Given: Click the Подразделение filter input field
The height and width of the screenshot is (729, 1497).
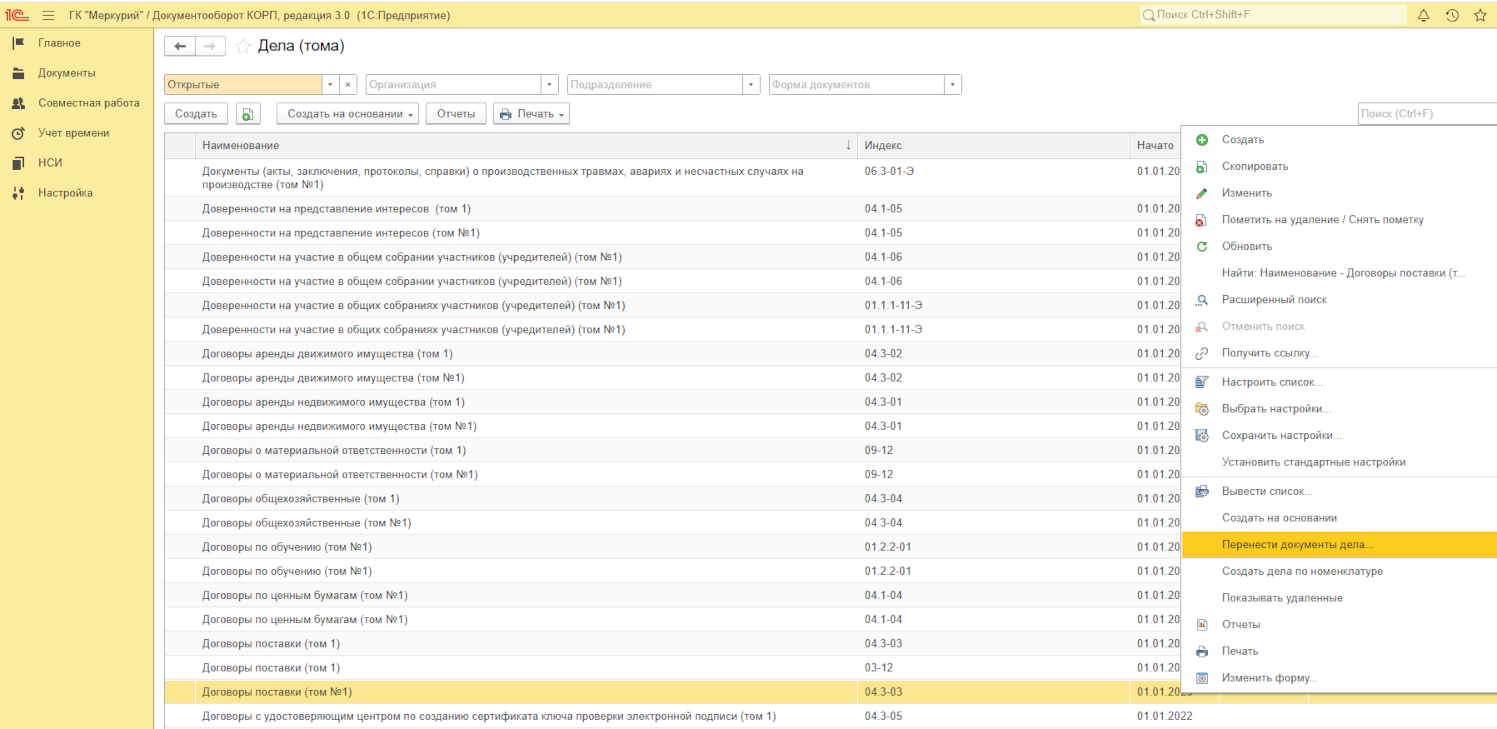Looking at the screenshot, I should click(x=654, y=85).
